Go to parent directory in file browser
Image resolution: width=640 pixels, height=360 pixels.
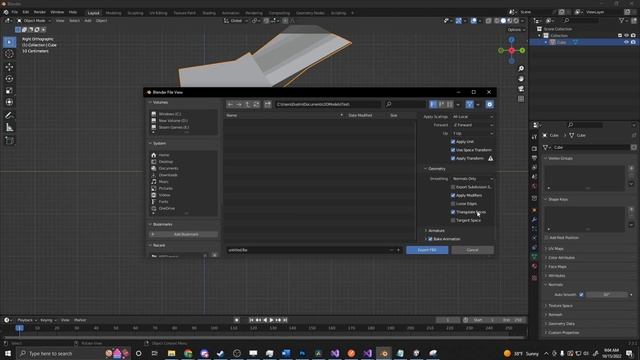pos(248,104)
